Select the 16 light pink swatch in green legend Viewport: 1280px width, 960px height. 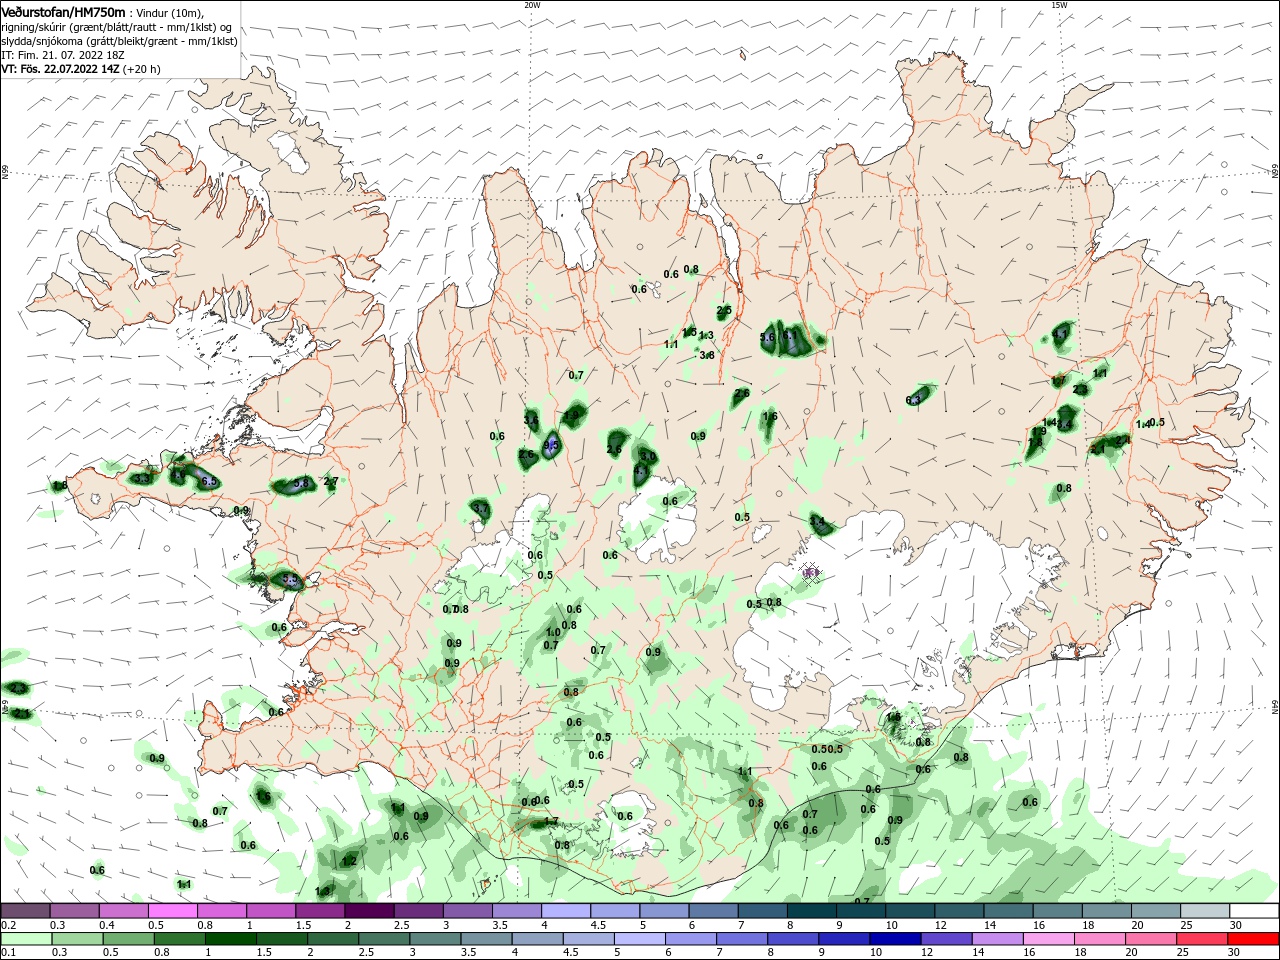1047,939
